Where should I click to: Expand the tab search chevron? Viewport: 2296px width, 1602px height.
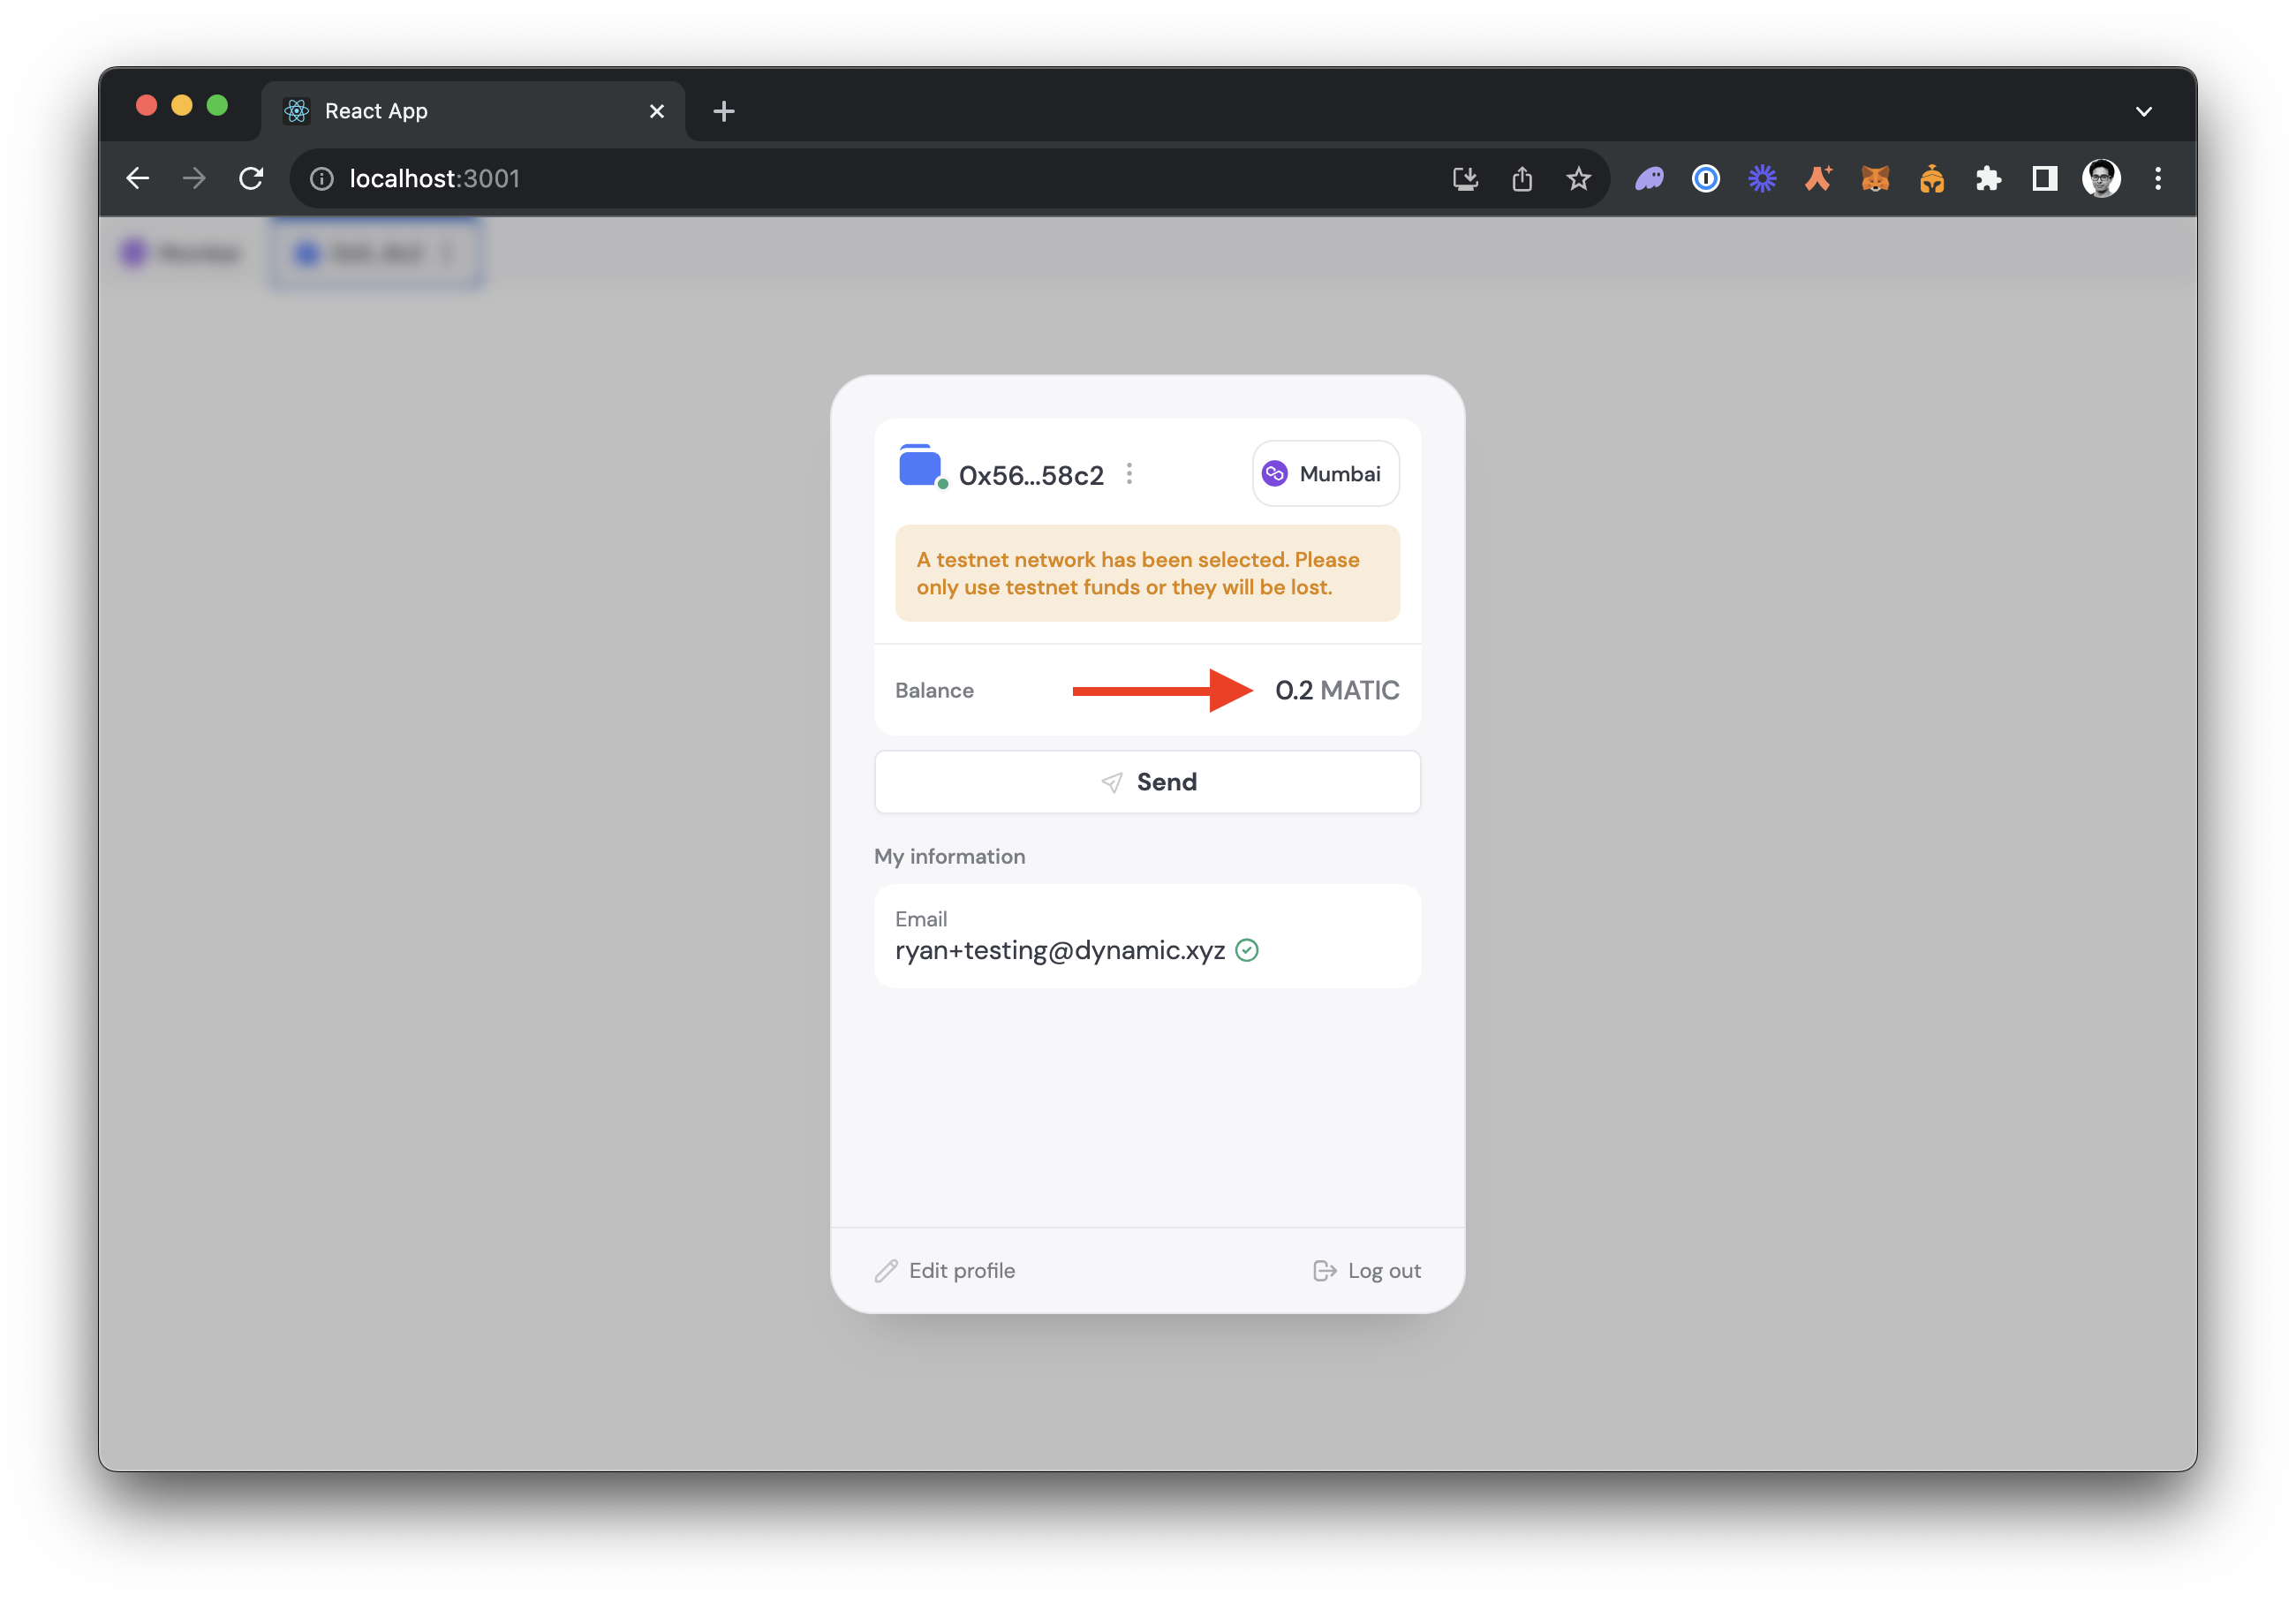(x=2143, y=111)
